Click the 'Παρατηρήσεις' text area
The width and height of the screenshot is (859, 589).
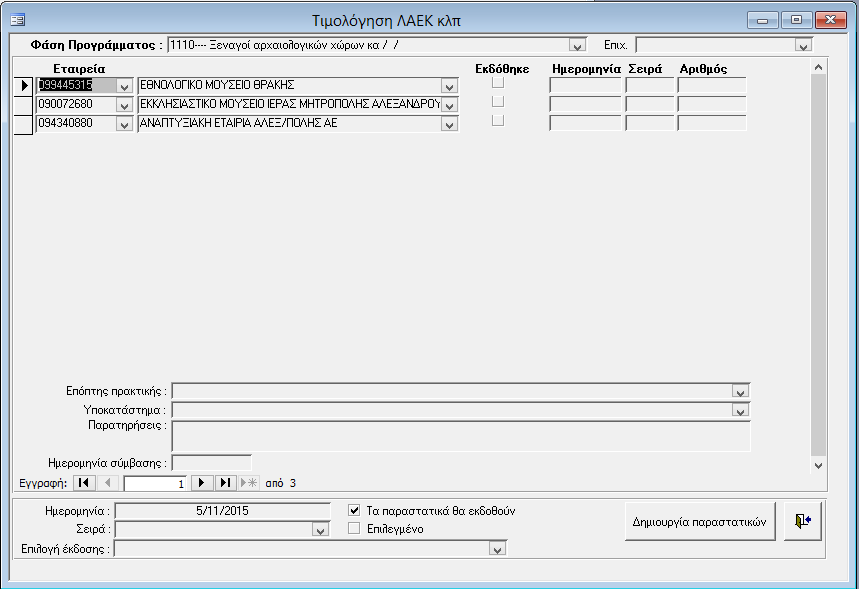coord(460,435)
